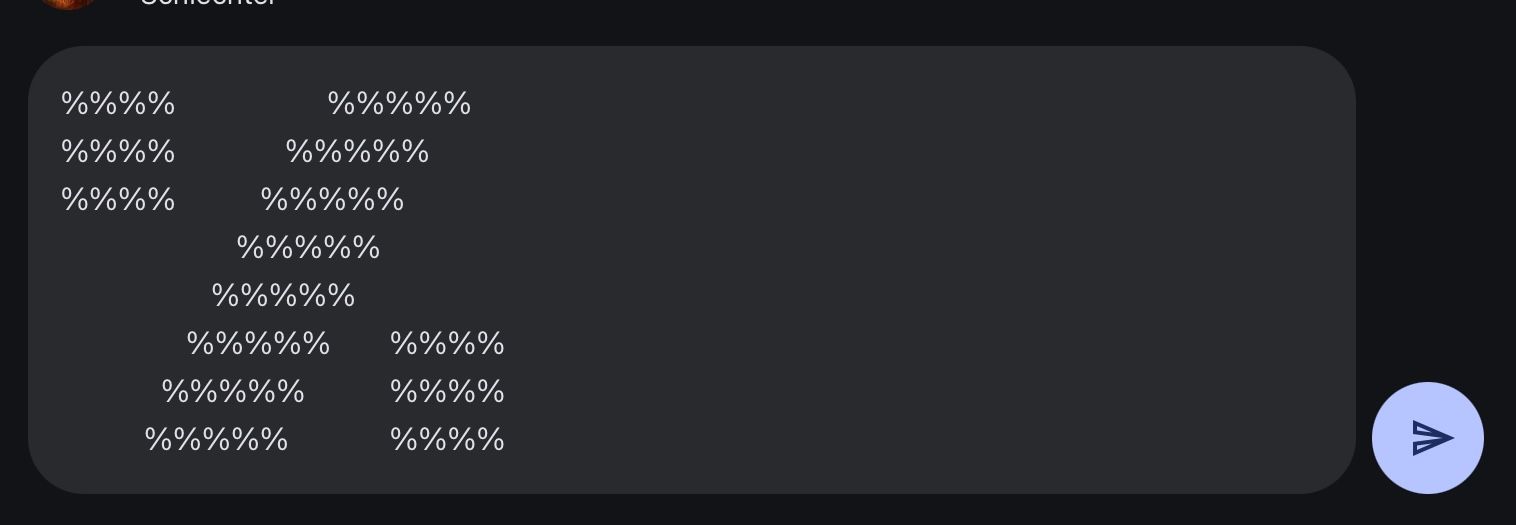This screenshot has height=525, width=1516.
Task: Click the right percent group on line seven
Action: [x=447, y=391]
